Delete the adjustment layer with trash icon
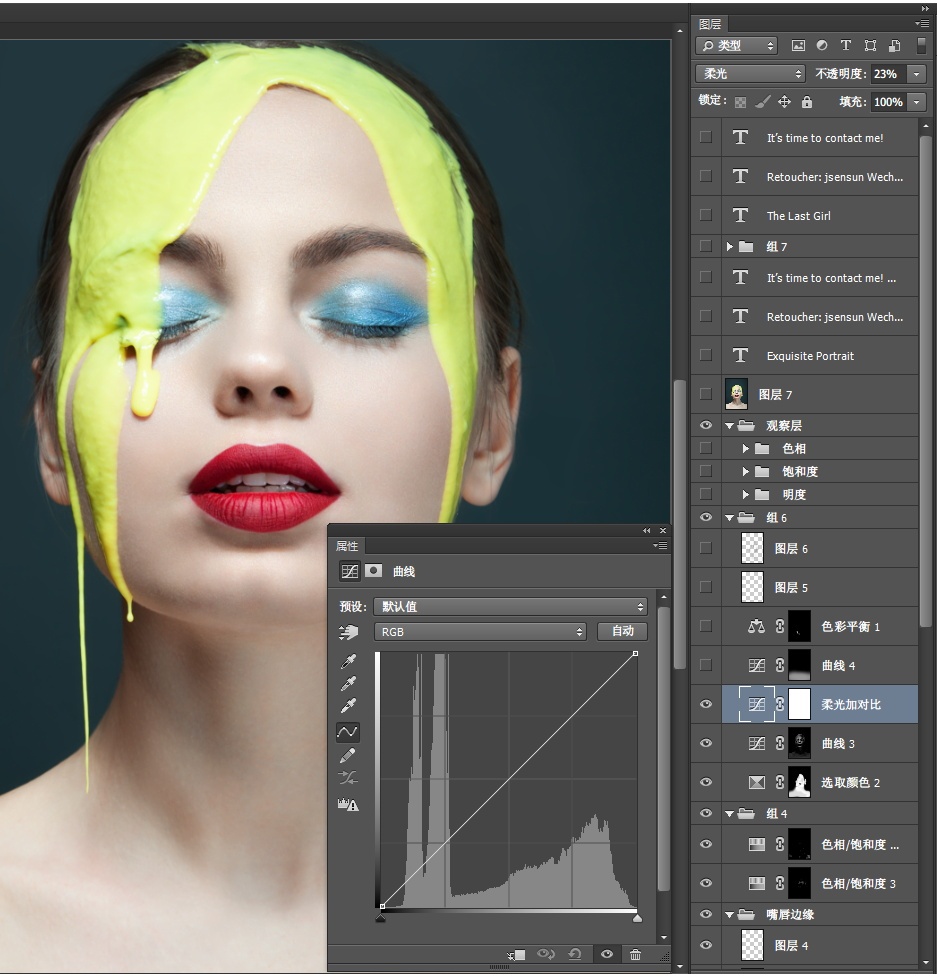The image size is (937, 976). 635,954
